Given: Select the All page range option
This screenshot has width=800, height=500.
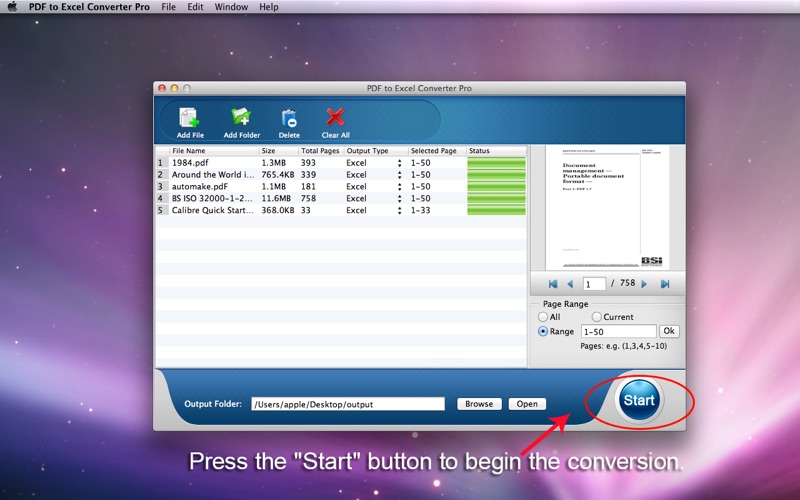Looking at the screenshot, I should [x=543, y=317].
